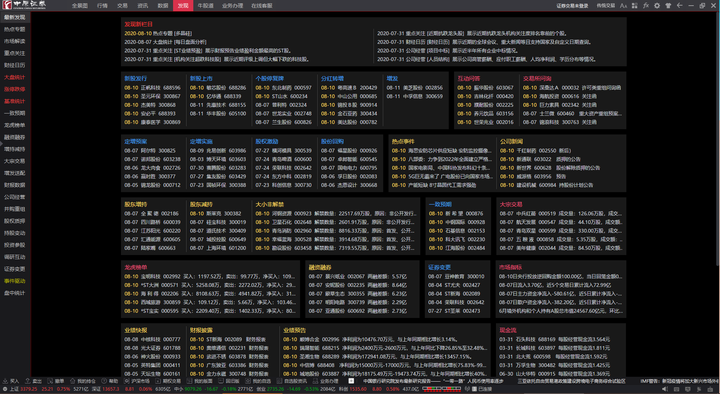This screenshot has width=720, height=394.
Task: Click the vertical scrollbar on right edge
Action: 718,138
